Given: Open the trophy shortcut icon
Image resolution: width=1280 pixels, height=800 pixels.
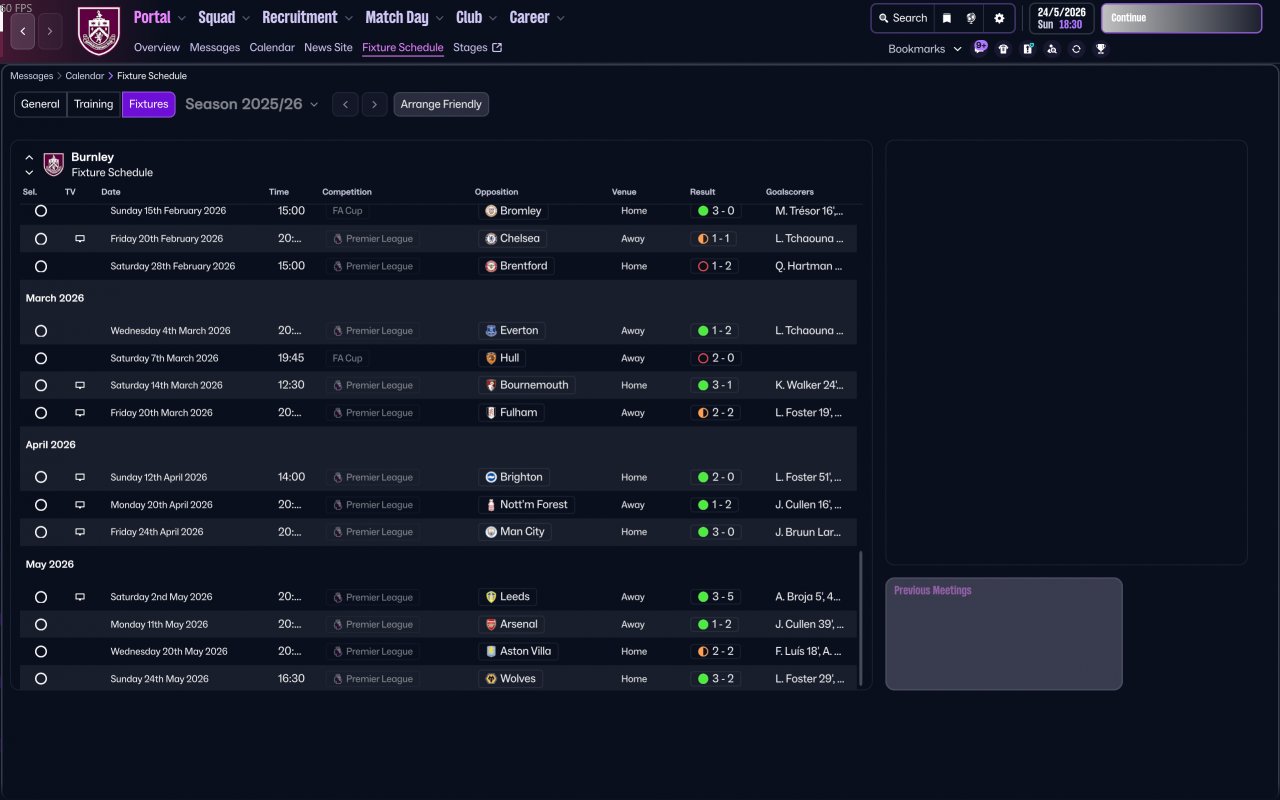Looking at the screenshot, I should (1101, 48).
